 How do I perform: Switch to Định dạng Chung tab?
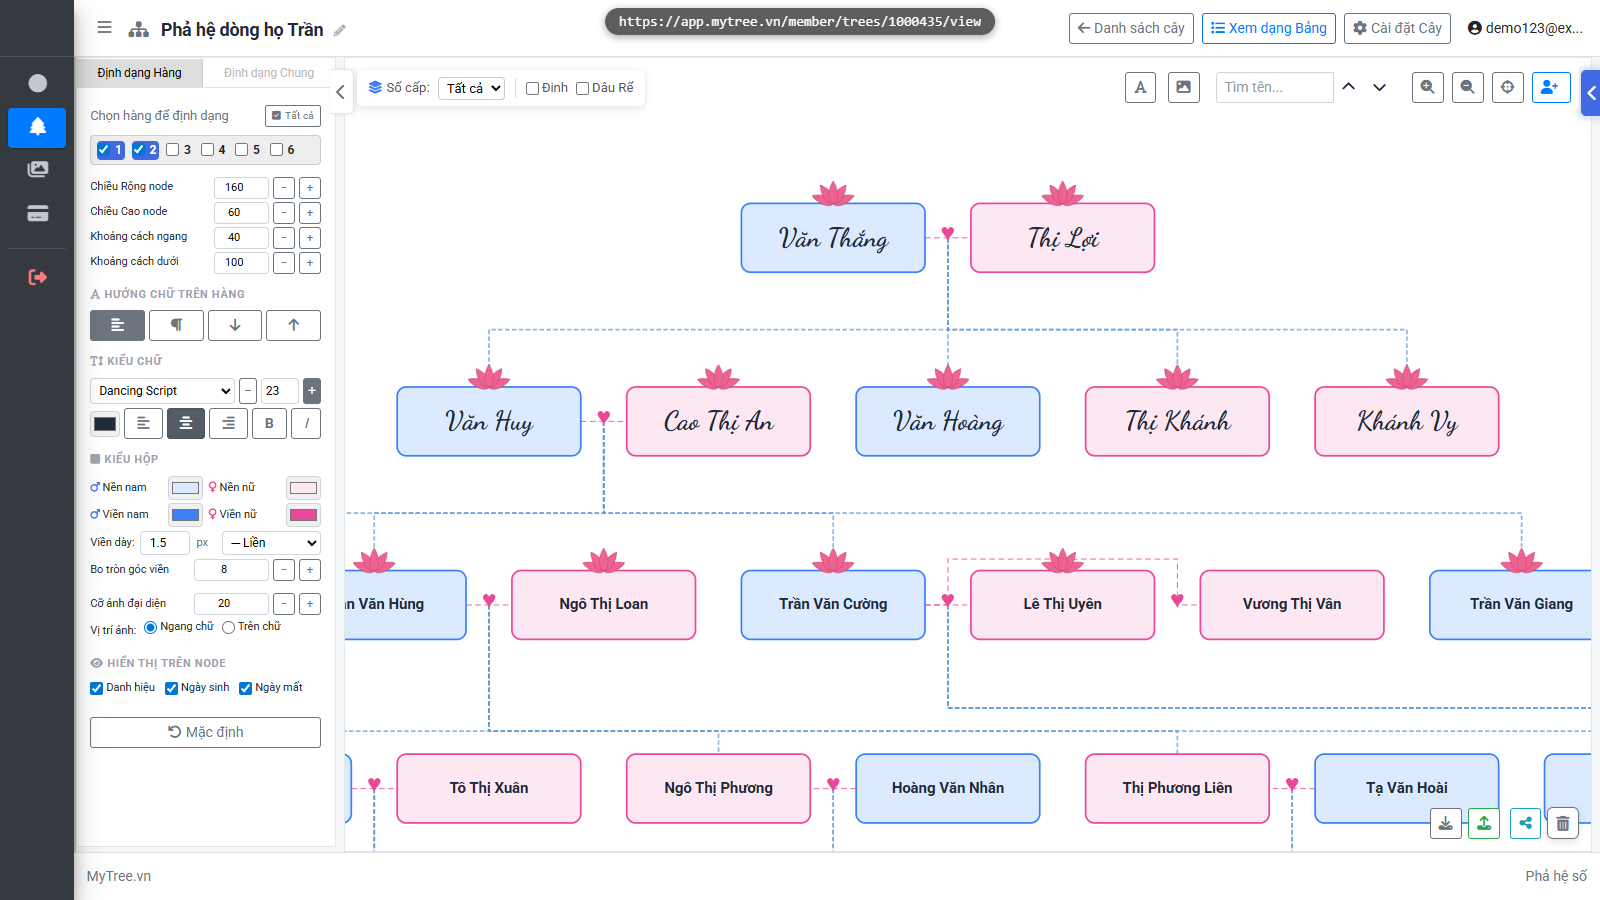click(268, 73)
